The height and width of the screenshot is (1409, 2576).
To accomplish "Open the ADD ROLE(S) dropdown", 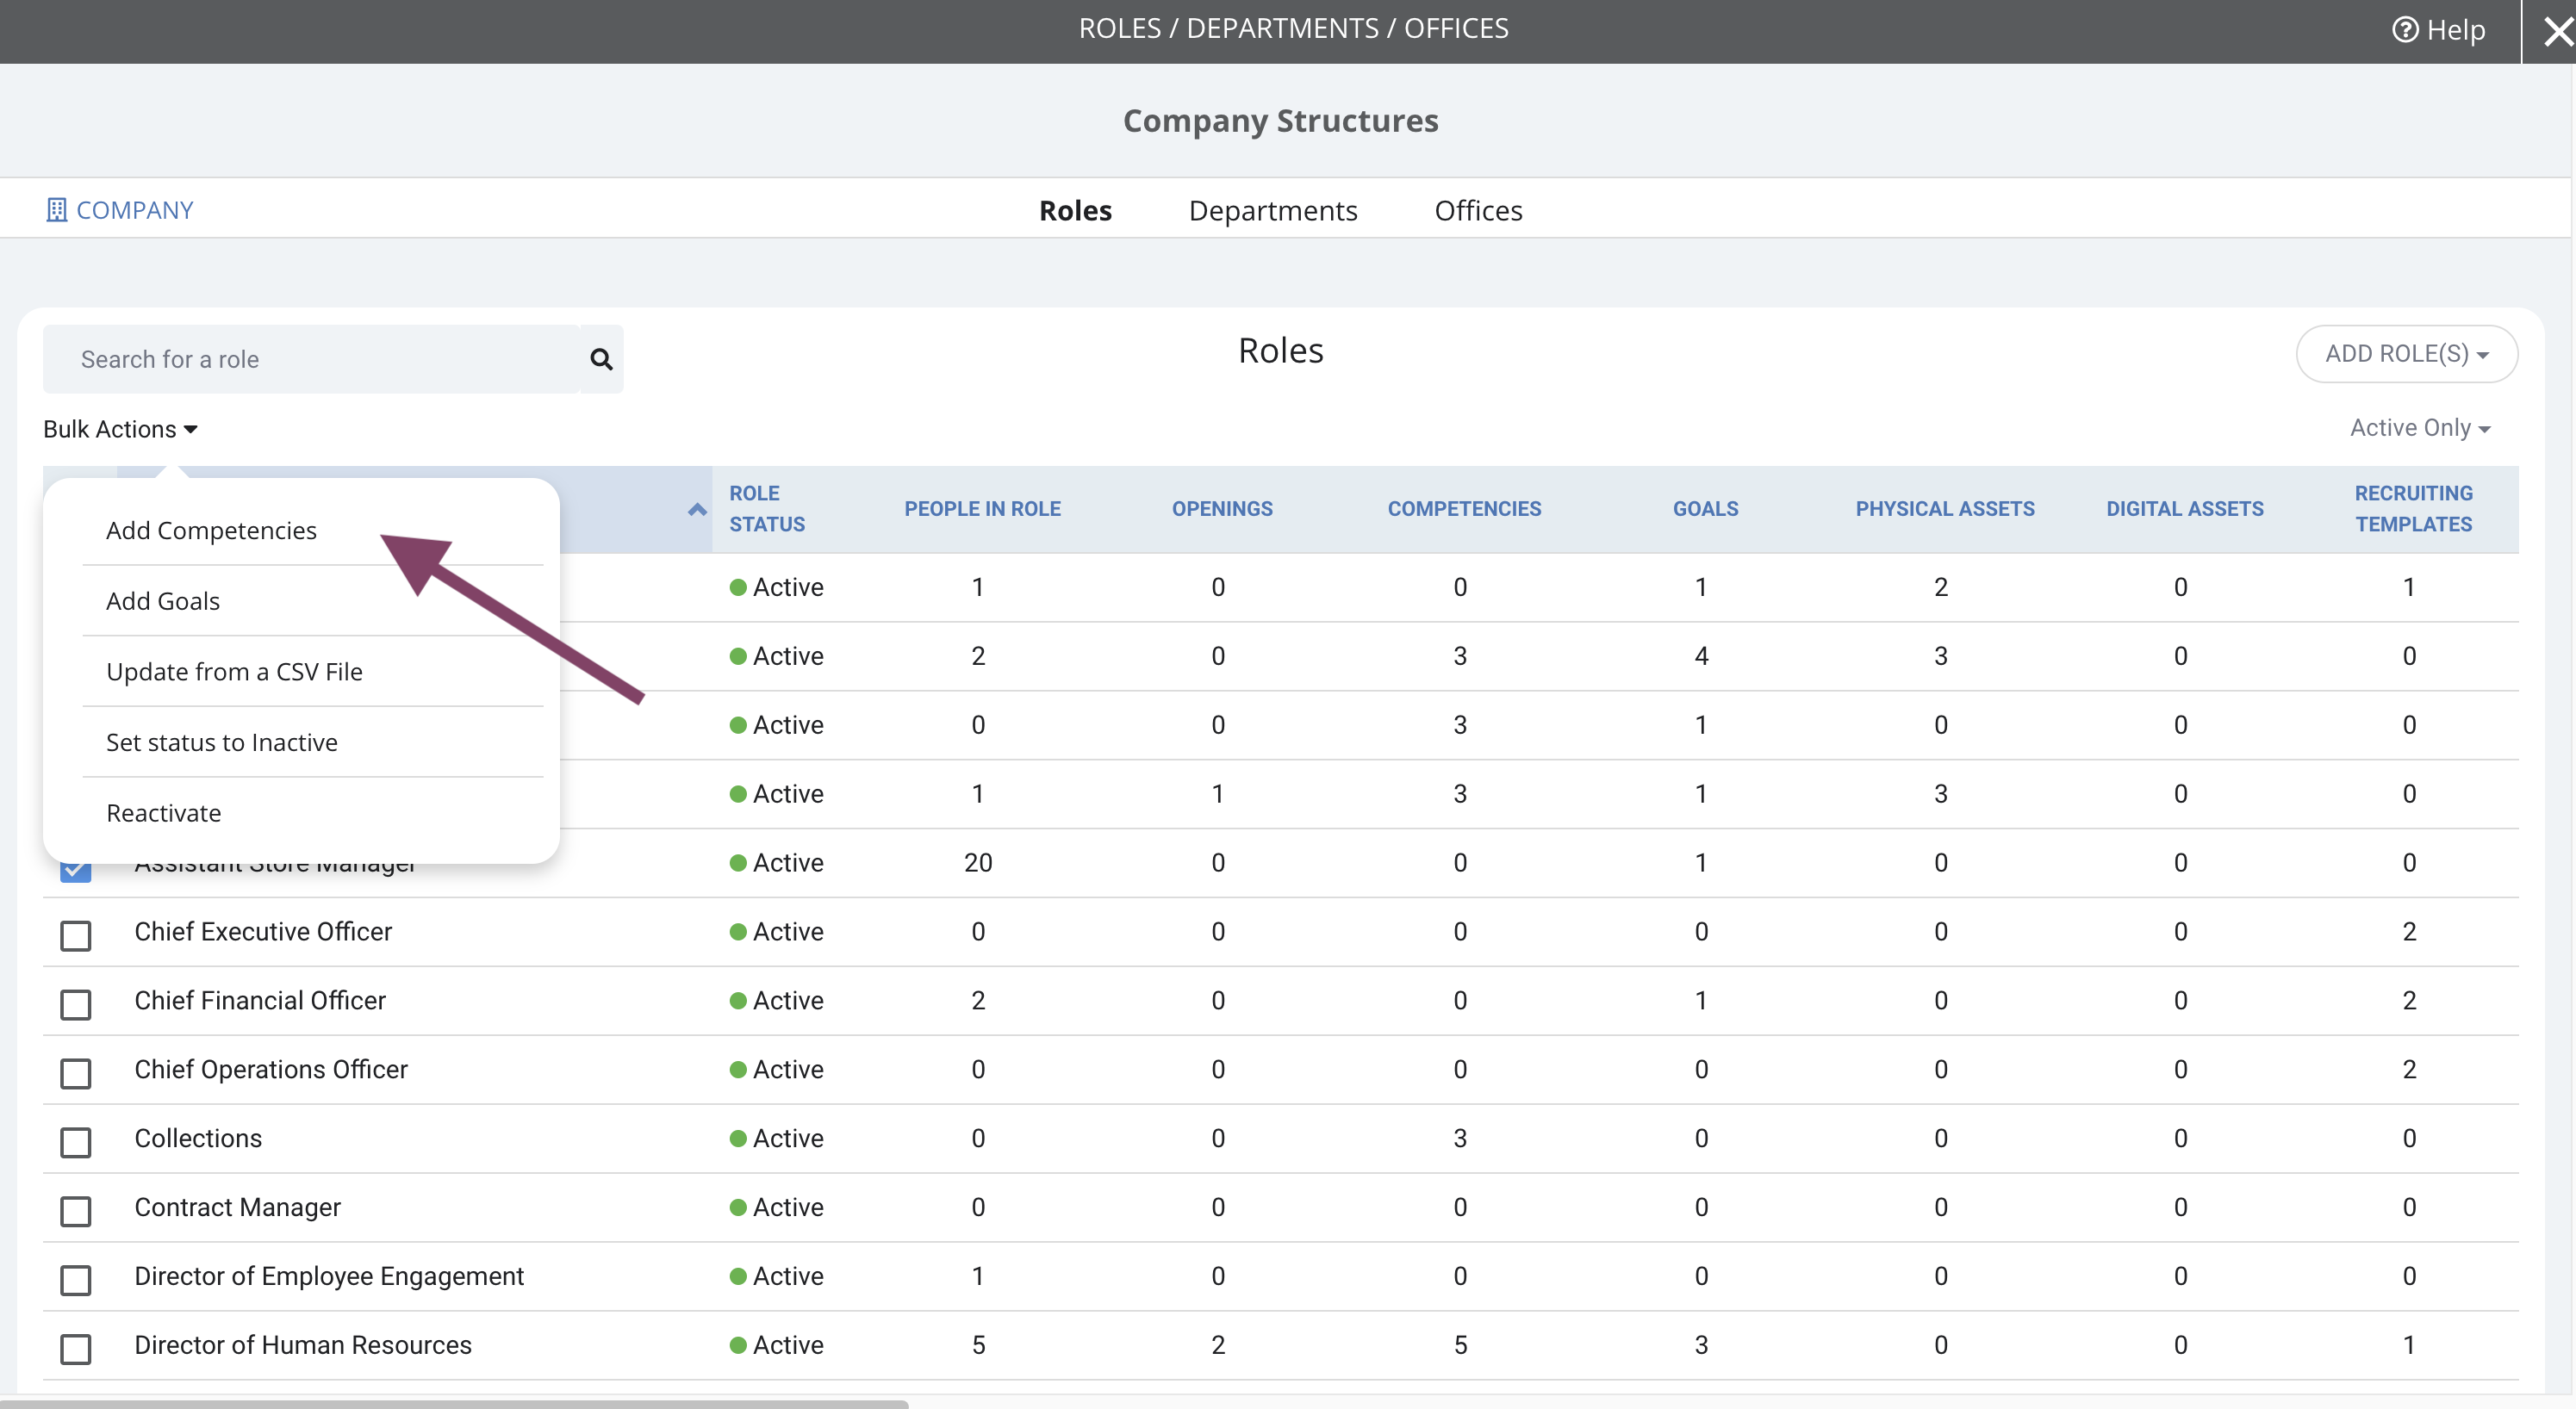I will pos(2406,354).
